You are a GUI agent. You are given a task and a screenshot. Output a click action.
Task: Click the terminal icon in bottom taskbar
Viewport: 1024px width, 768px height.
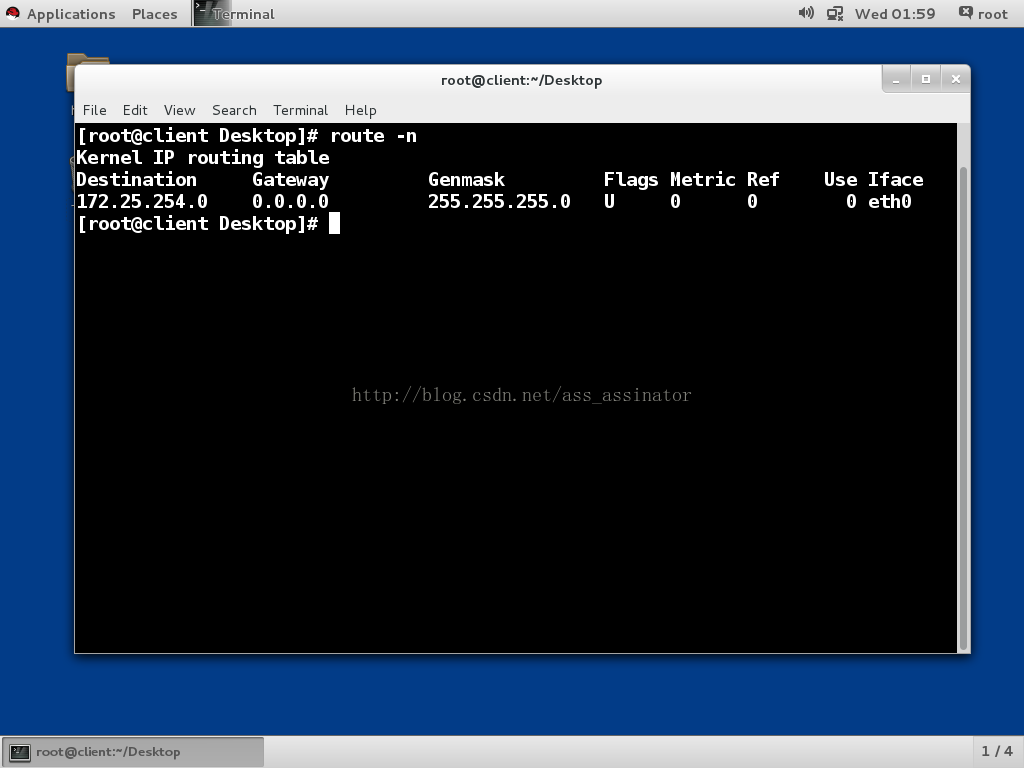tap(20, 752)
